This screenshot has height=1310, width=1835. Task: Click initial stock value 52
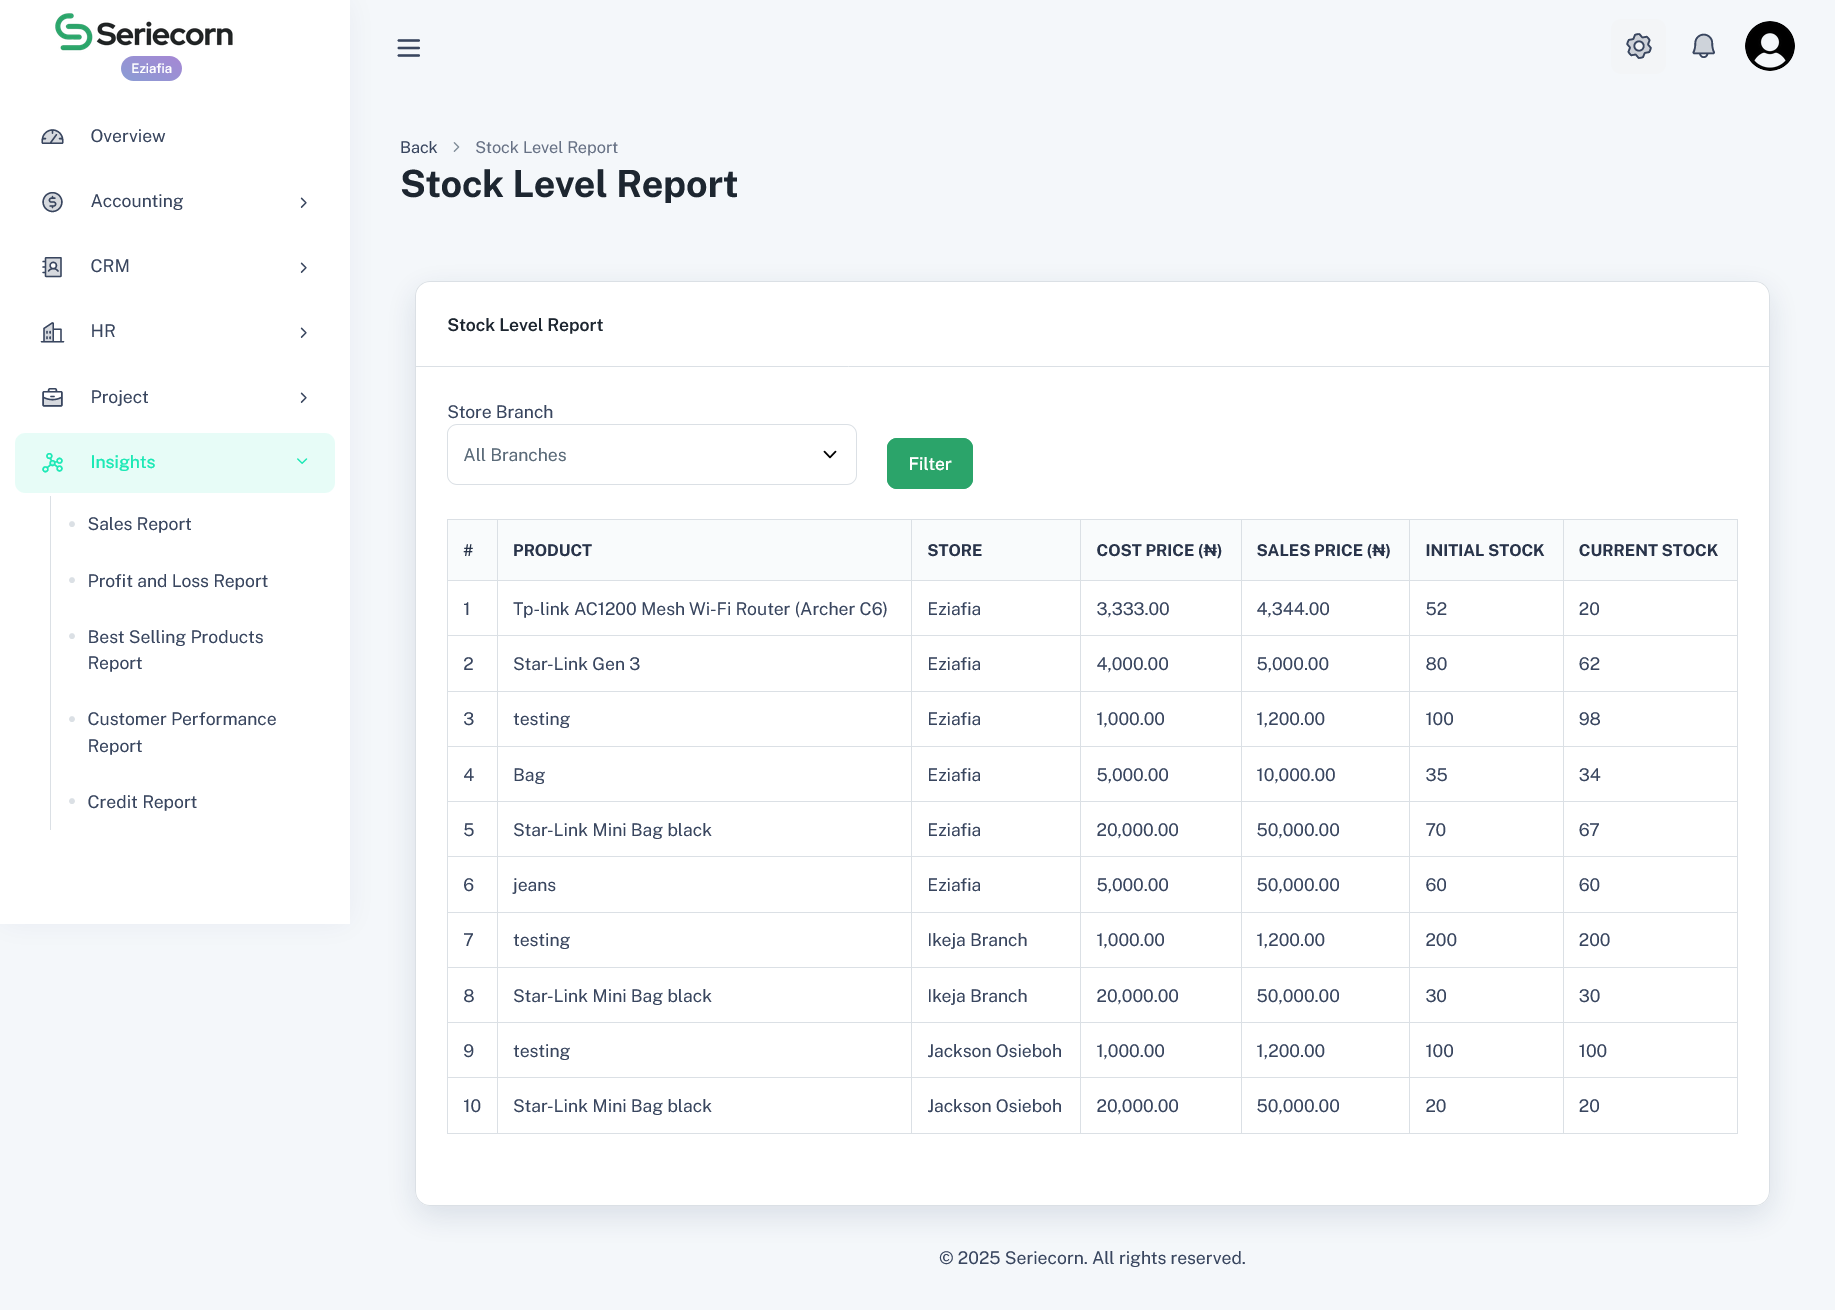tap(1436, 609)
